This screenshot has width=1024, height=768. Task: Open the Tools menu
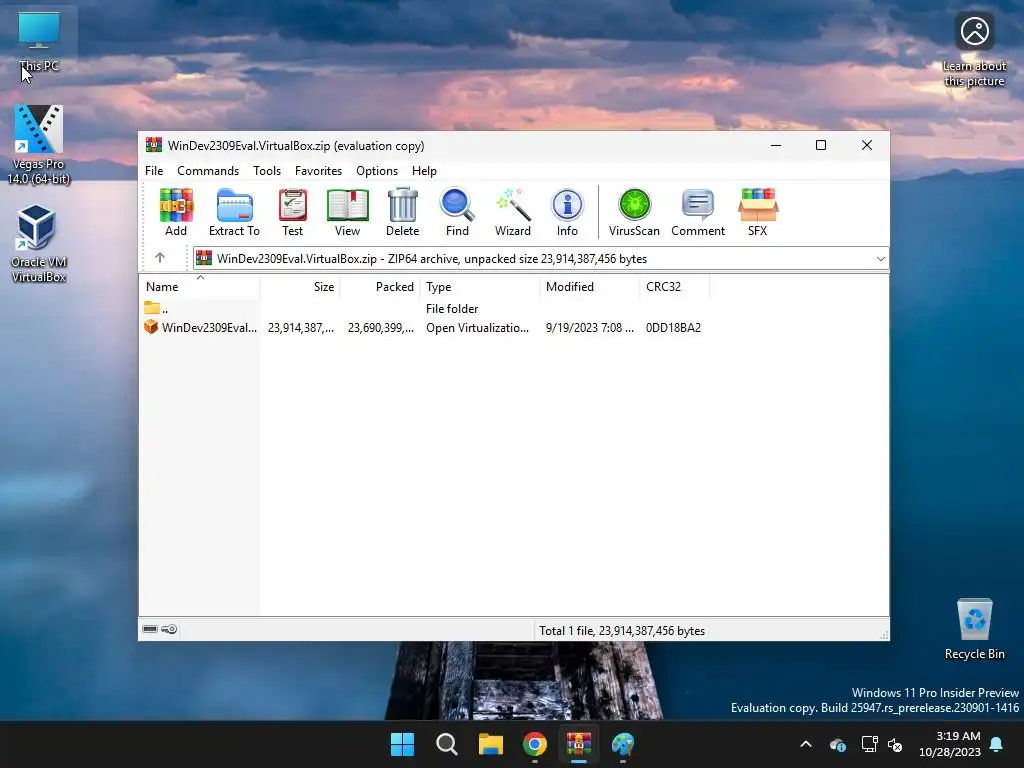pos(266,170)
